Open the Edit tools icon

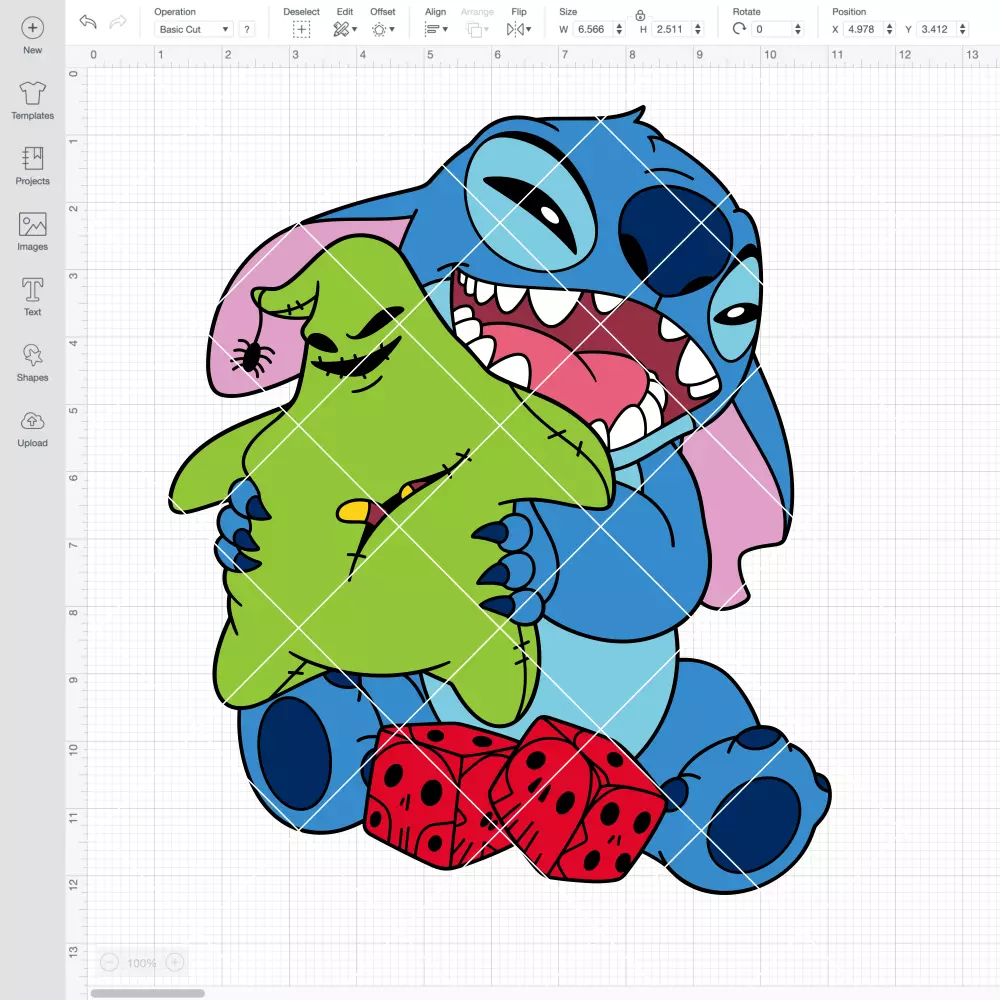pyautogui.click(x=341, y=29)
